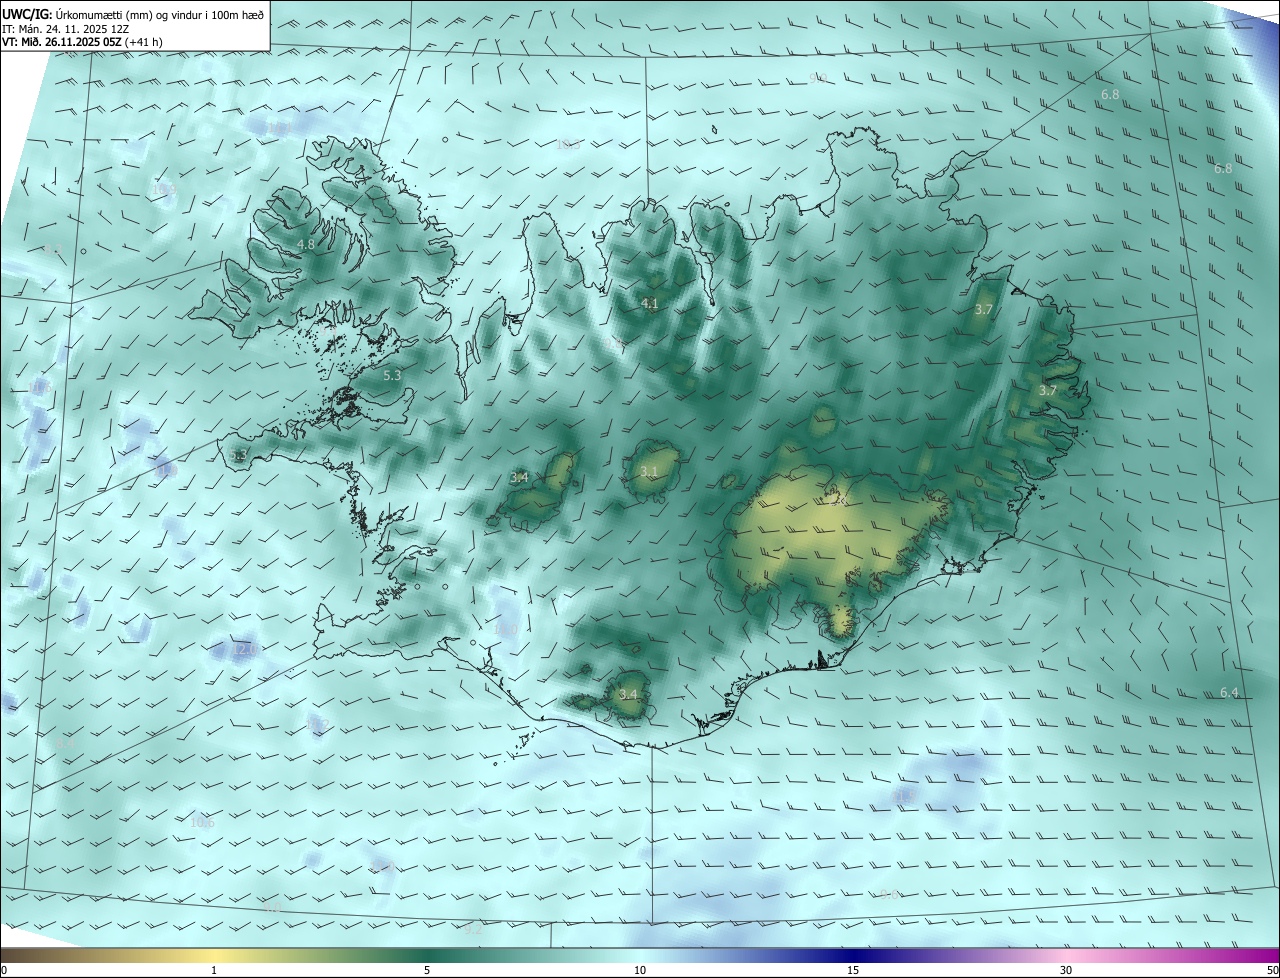Click the 'VT: Mið. 26.11.2025 05Z (+41 h)' line
This screenshot has width=1280, height=978.
pos(82,41)
